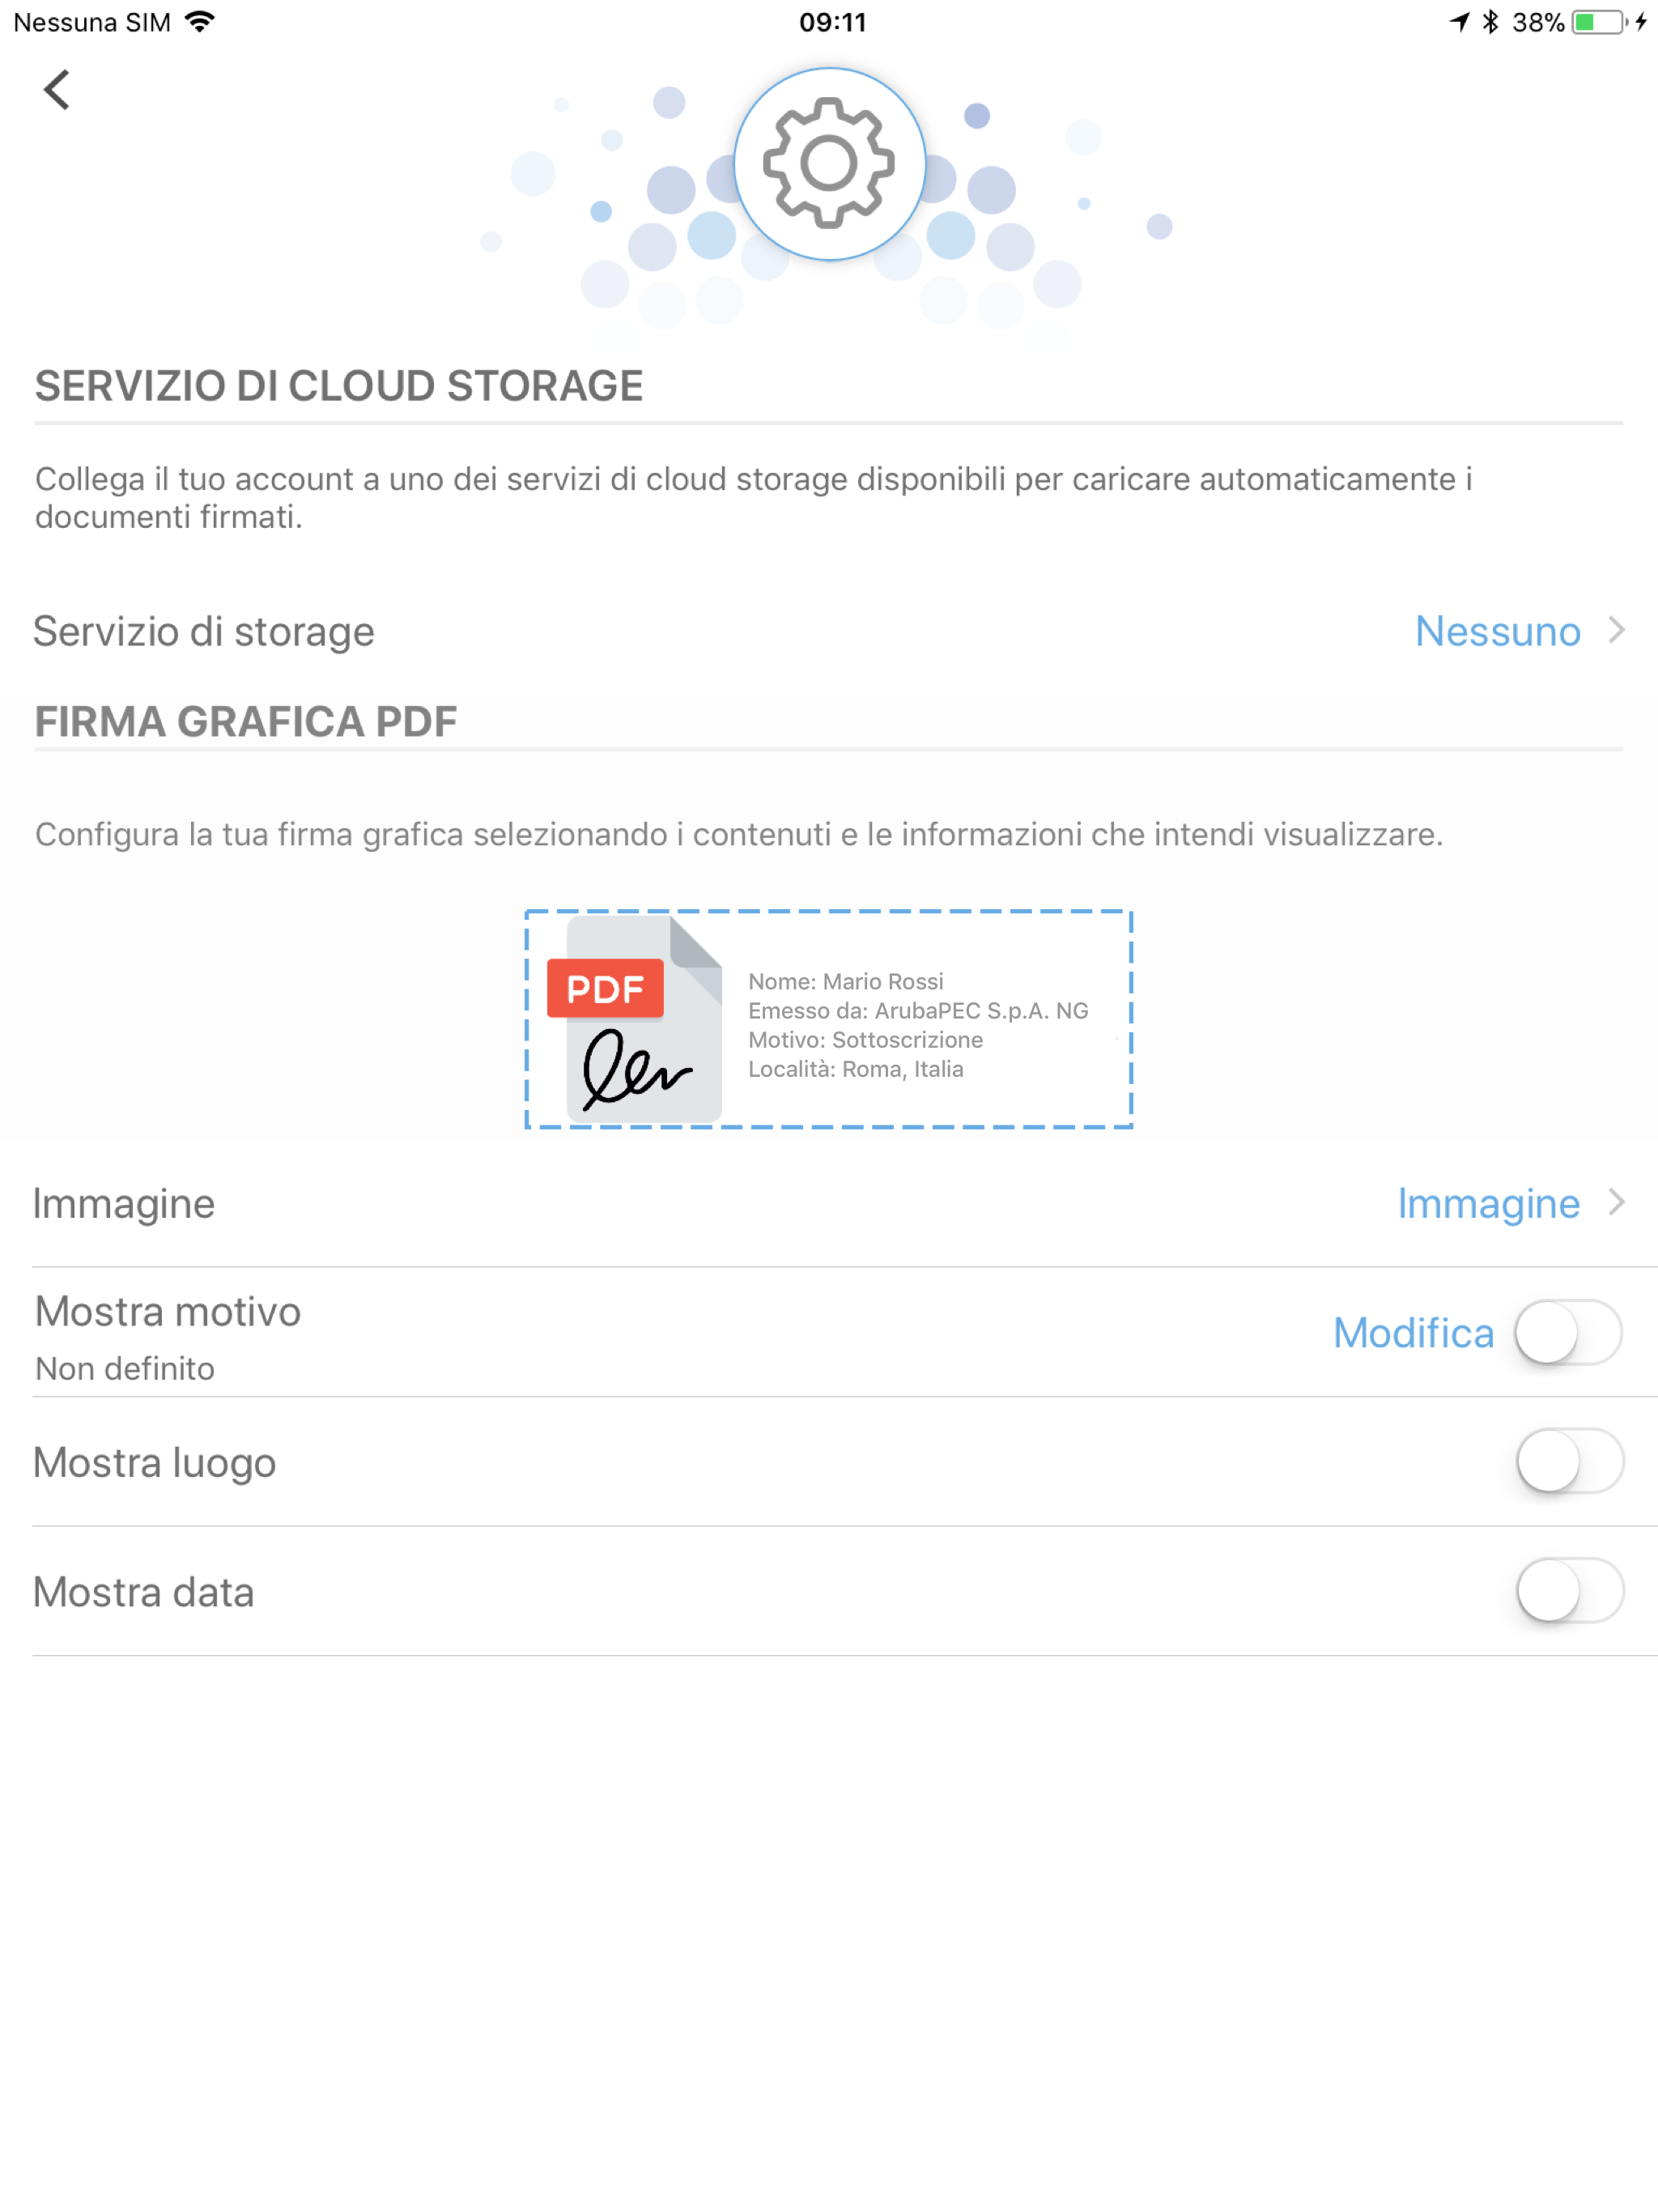Image resolution: width=1658 pixels, height=2212 pixels.
Task: Tap the signature preview details text
Action: (x=918, y=1025)
